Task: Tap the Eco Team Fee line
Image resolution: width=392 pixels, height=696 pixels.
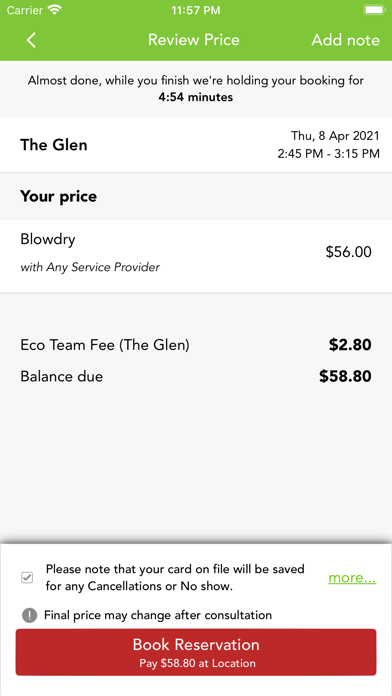Action: click(196, 345)
